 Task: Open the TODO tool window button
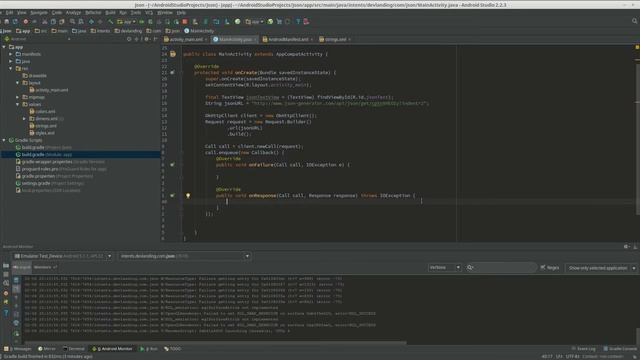[x=173, y=349]
